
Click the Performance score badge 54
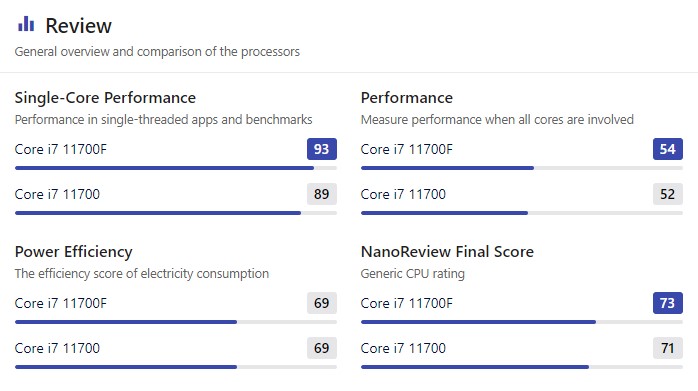click(667, 149)
